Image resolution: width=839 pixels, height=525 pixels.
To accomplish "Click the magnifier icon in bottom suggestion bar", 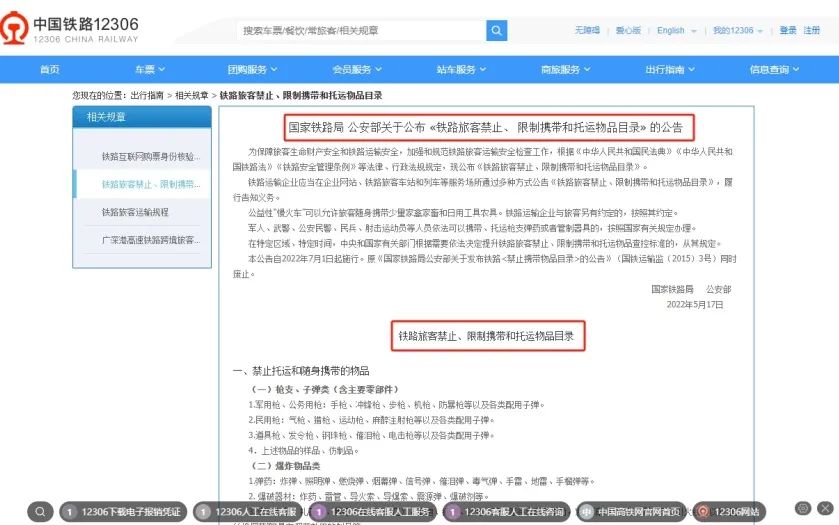I will point(40,512).
